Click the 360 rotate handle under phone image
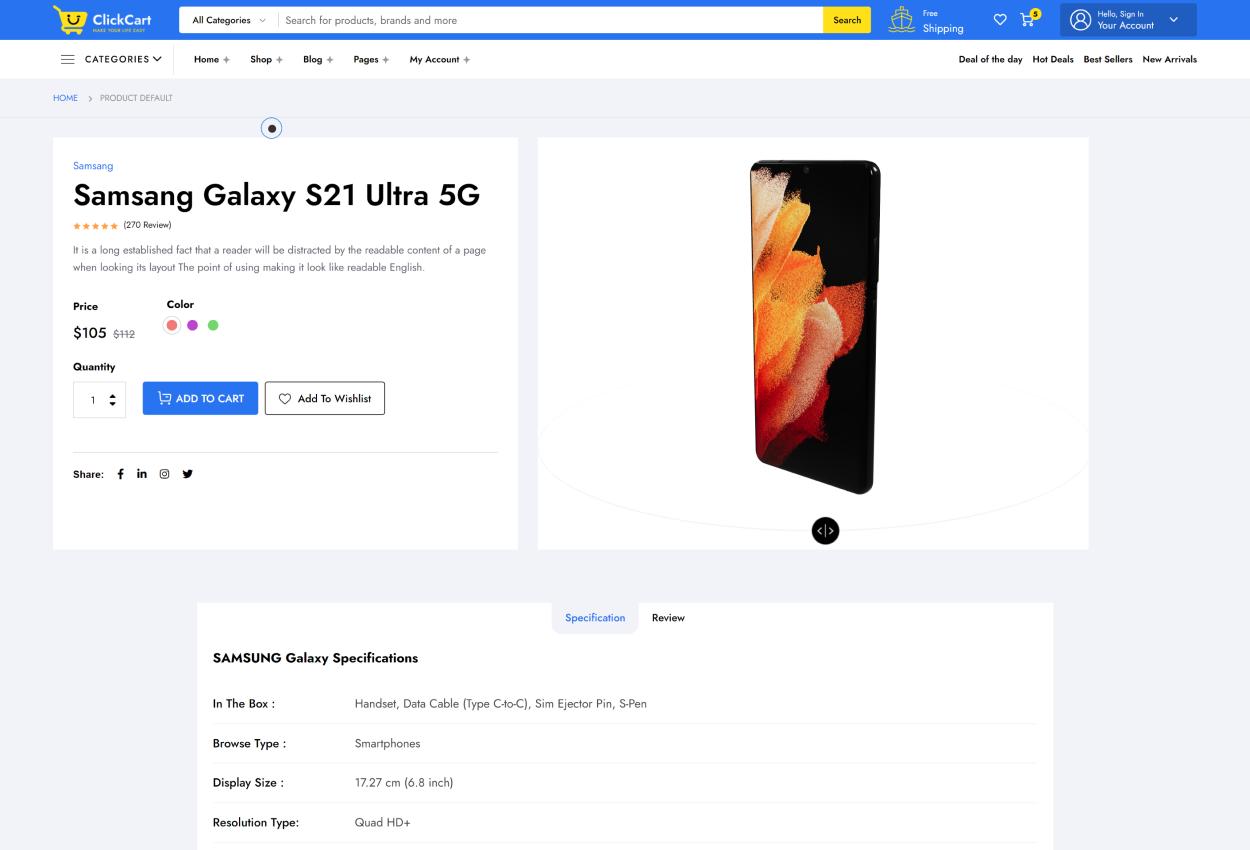This screenshot has width=1250, height=850. (x=825, y=531)
